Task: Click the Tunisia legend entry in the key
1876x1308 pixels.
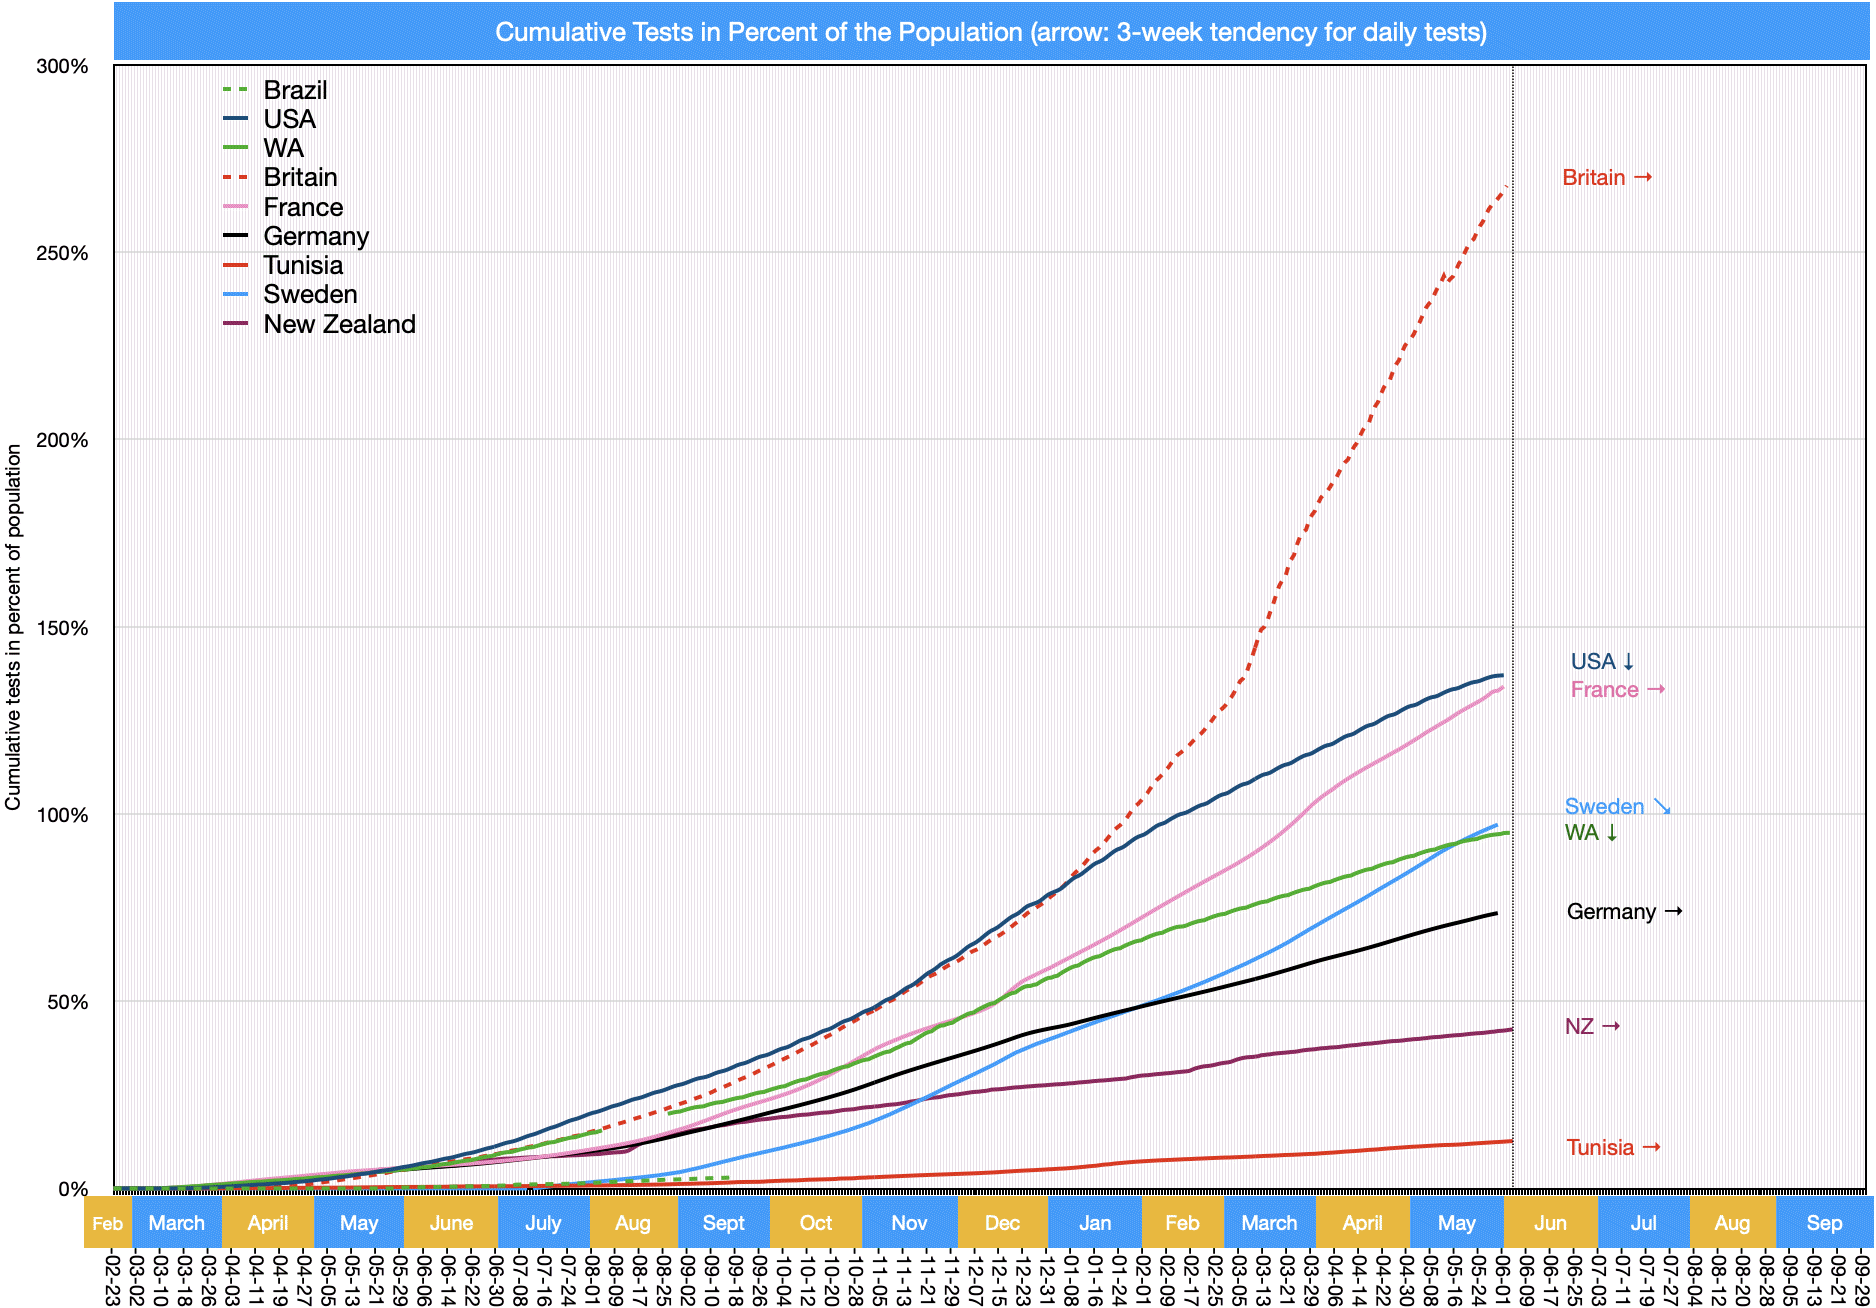Action: coord(302,266)
